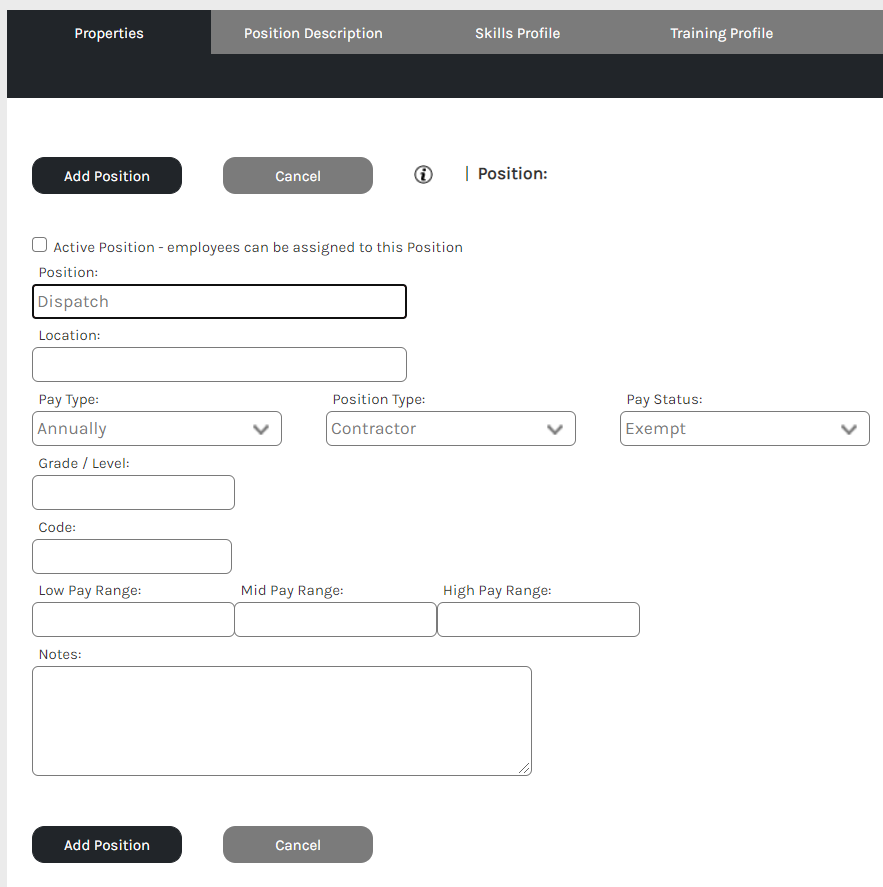
Task: Expand the Position Type dropdown
Action: pyautogui.click(x=451, y=429)
